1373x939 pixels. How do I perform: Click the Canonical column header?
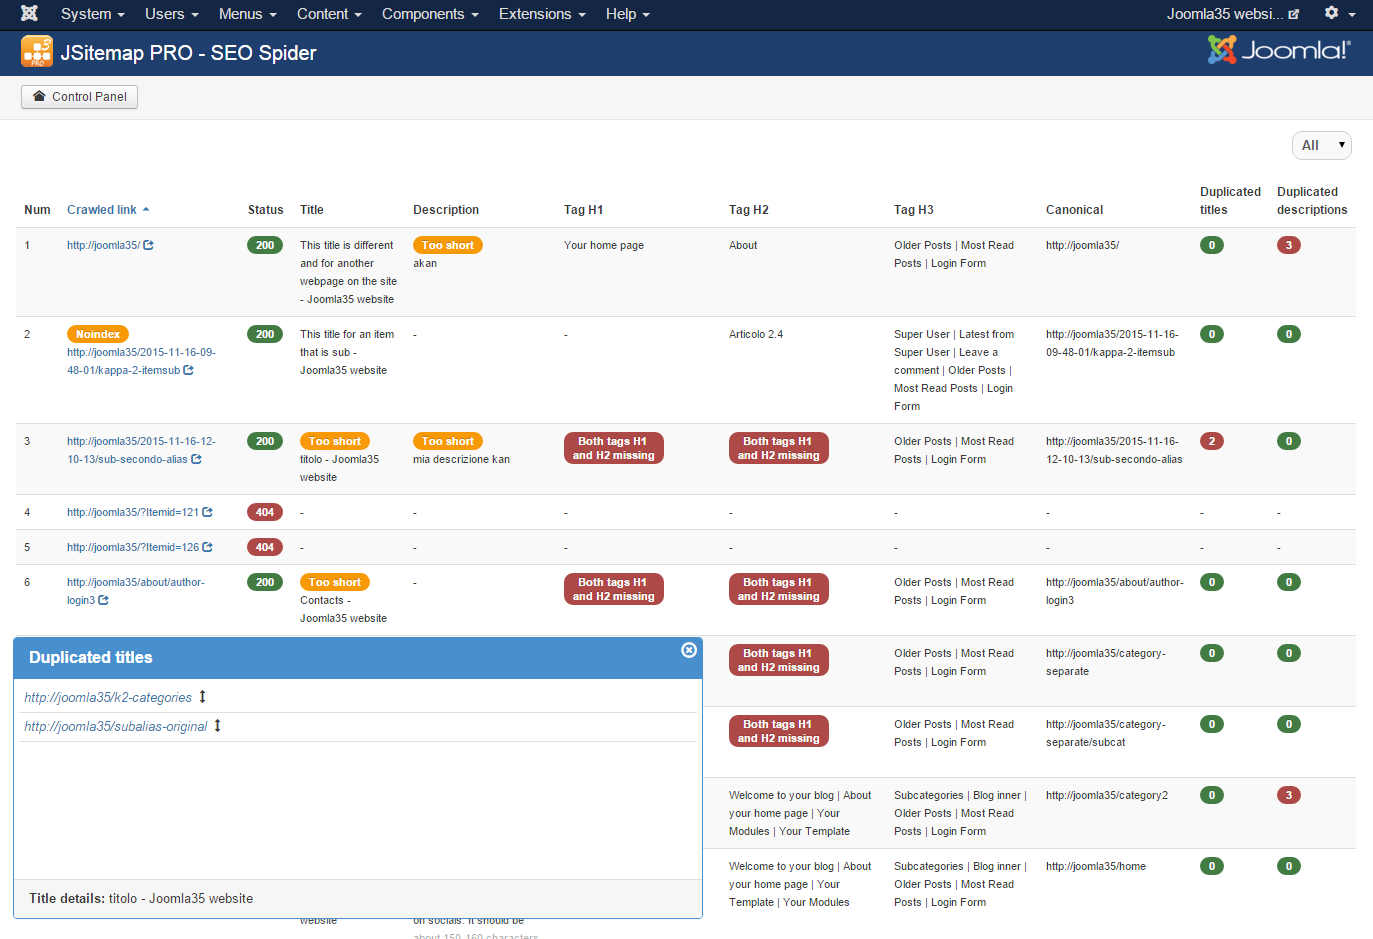click(x=1075, y=210)
